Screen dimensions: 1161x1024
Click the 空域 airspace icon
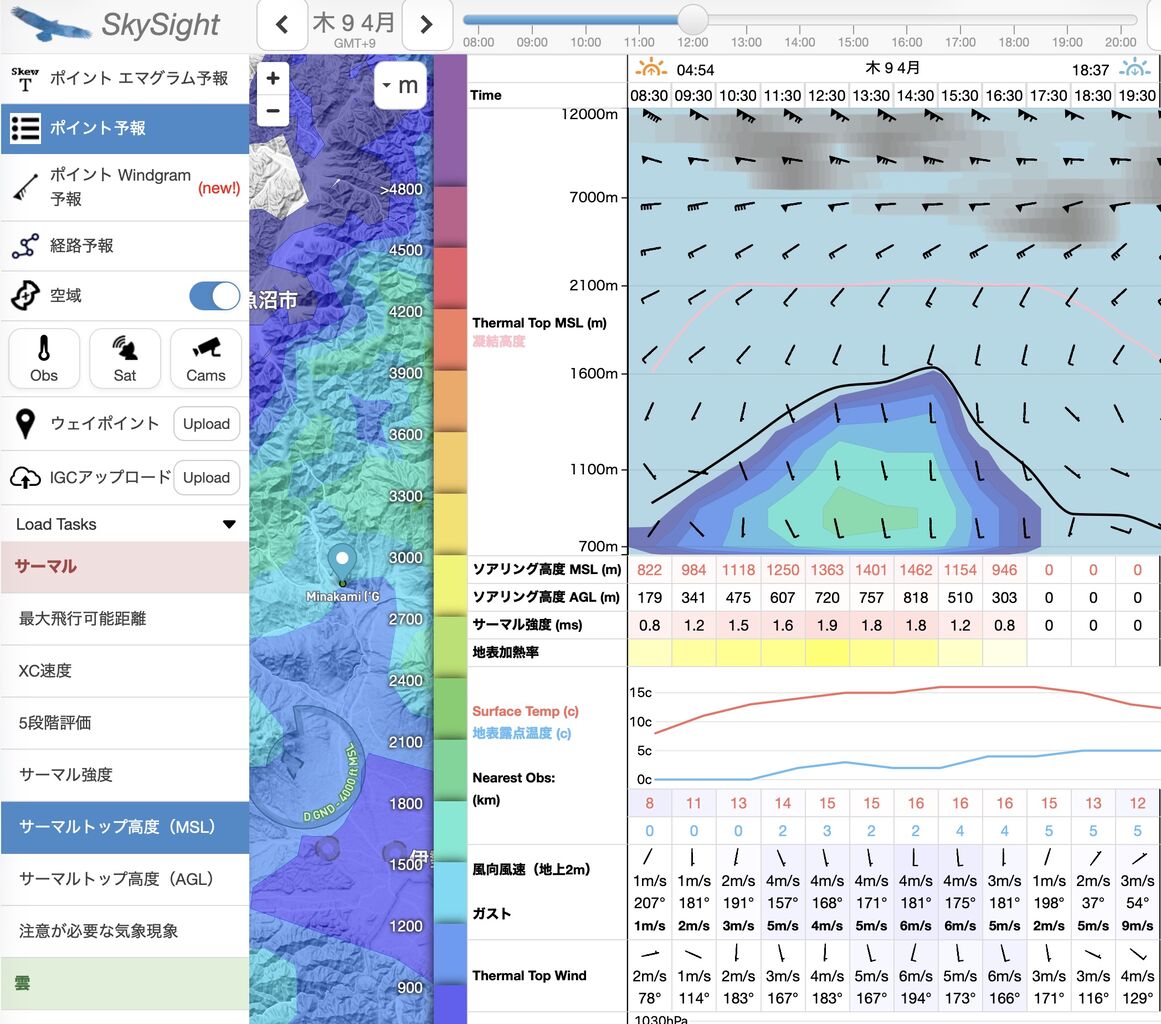click(x=25, y=295)
